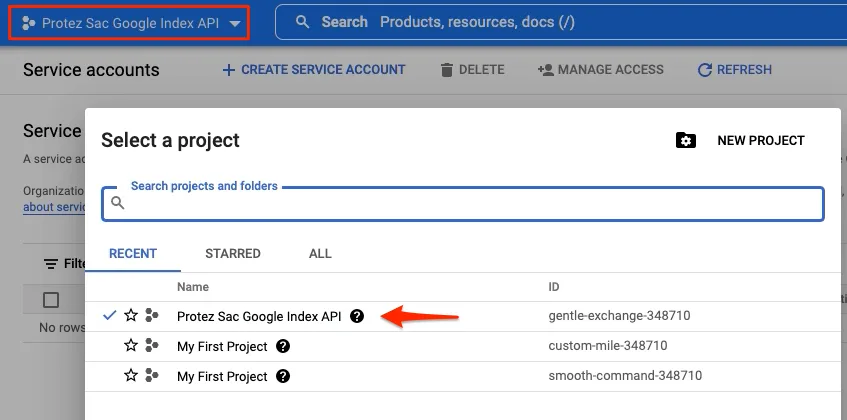Click help icon beside Protez Sac Google Index API

coord(357,316)
